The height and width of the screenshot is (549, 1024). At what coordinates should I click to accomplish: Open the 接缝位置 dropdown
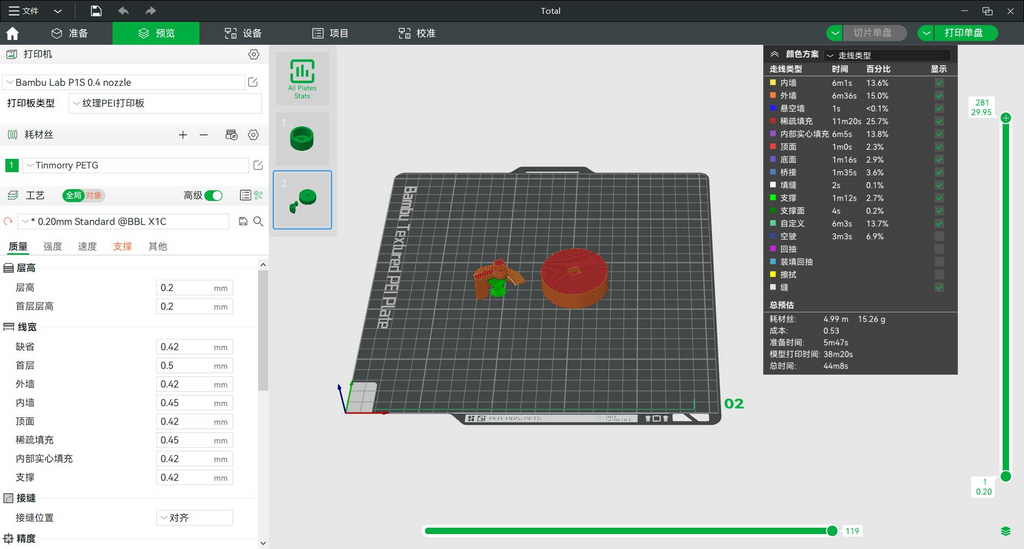pyautogui.click(x=195, y=518)
